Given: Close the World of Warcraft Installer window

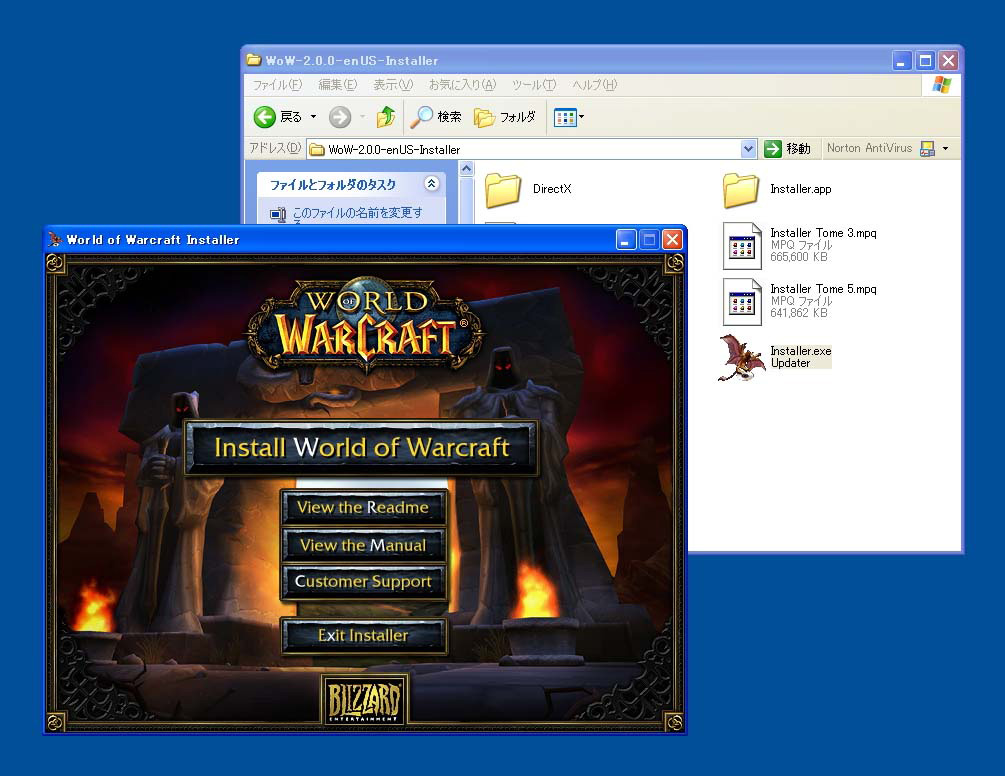Looking at the screenshot, I should (672, 240).
